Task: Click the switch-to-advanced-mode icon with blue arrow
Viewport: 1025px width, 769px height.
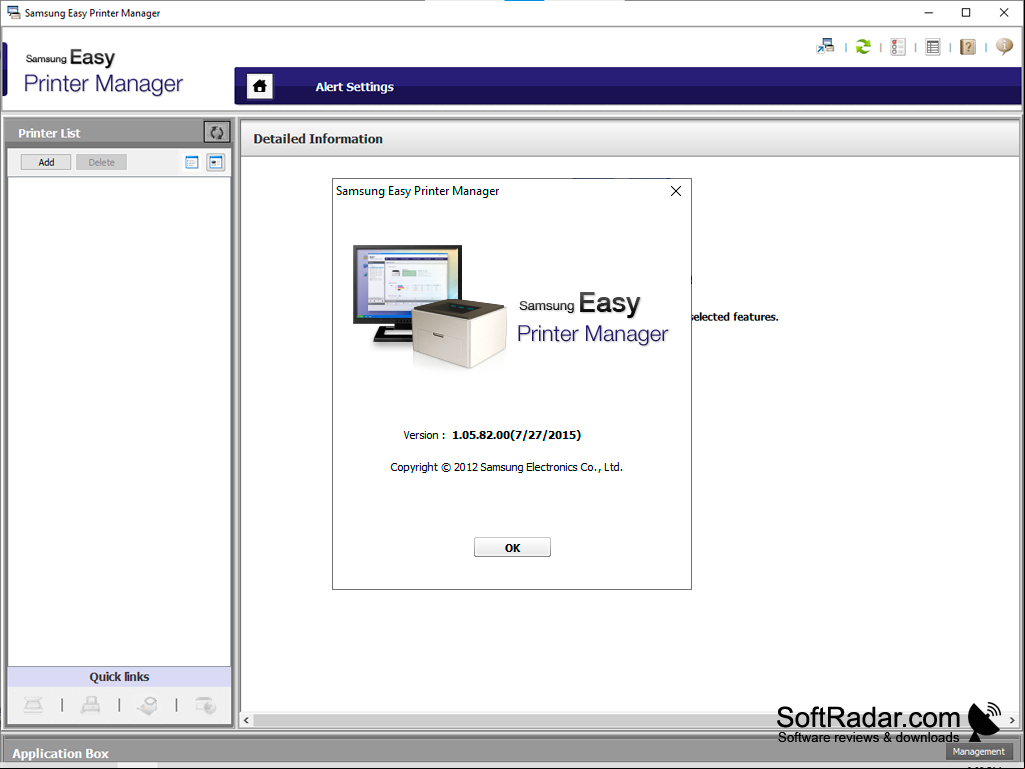Action: [x=826, y=46]
